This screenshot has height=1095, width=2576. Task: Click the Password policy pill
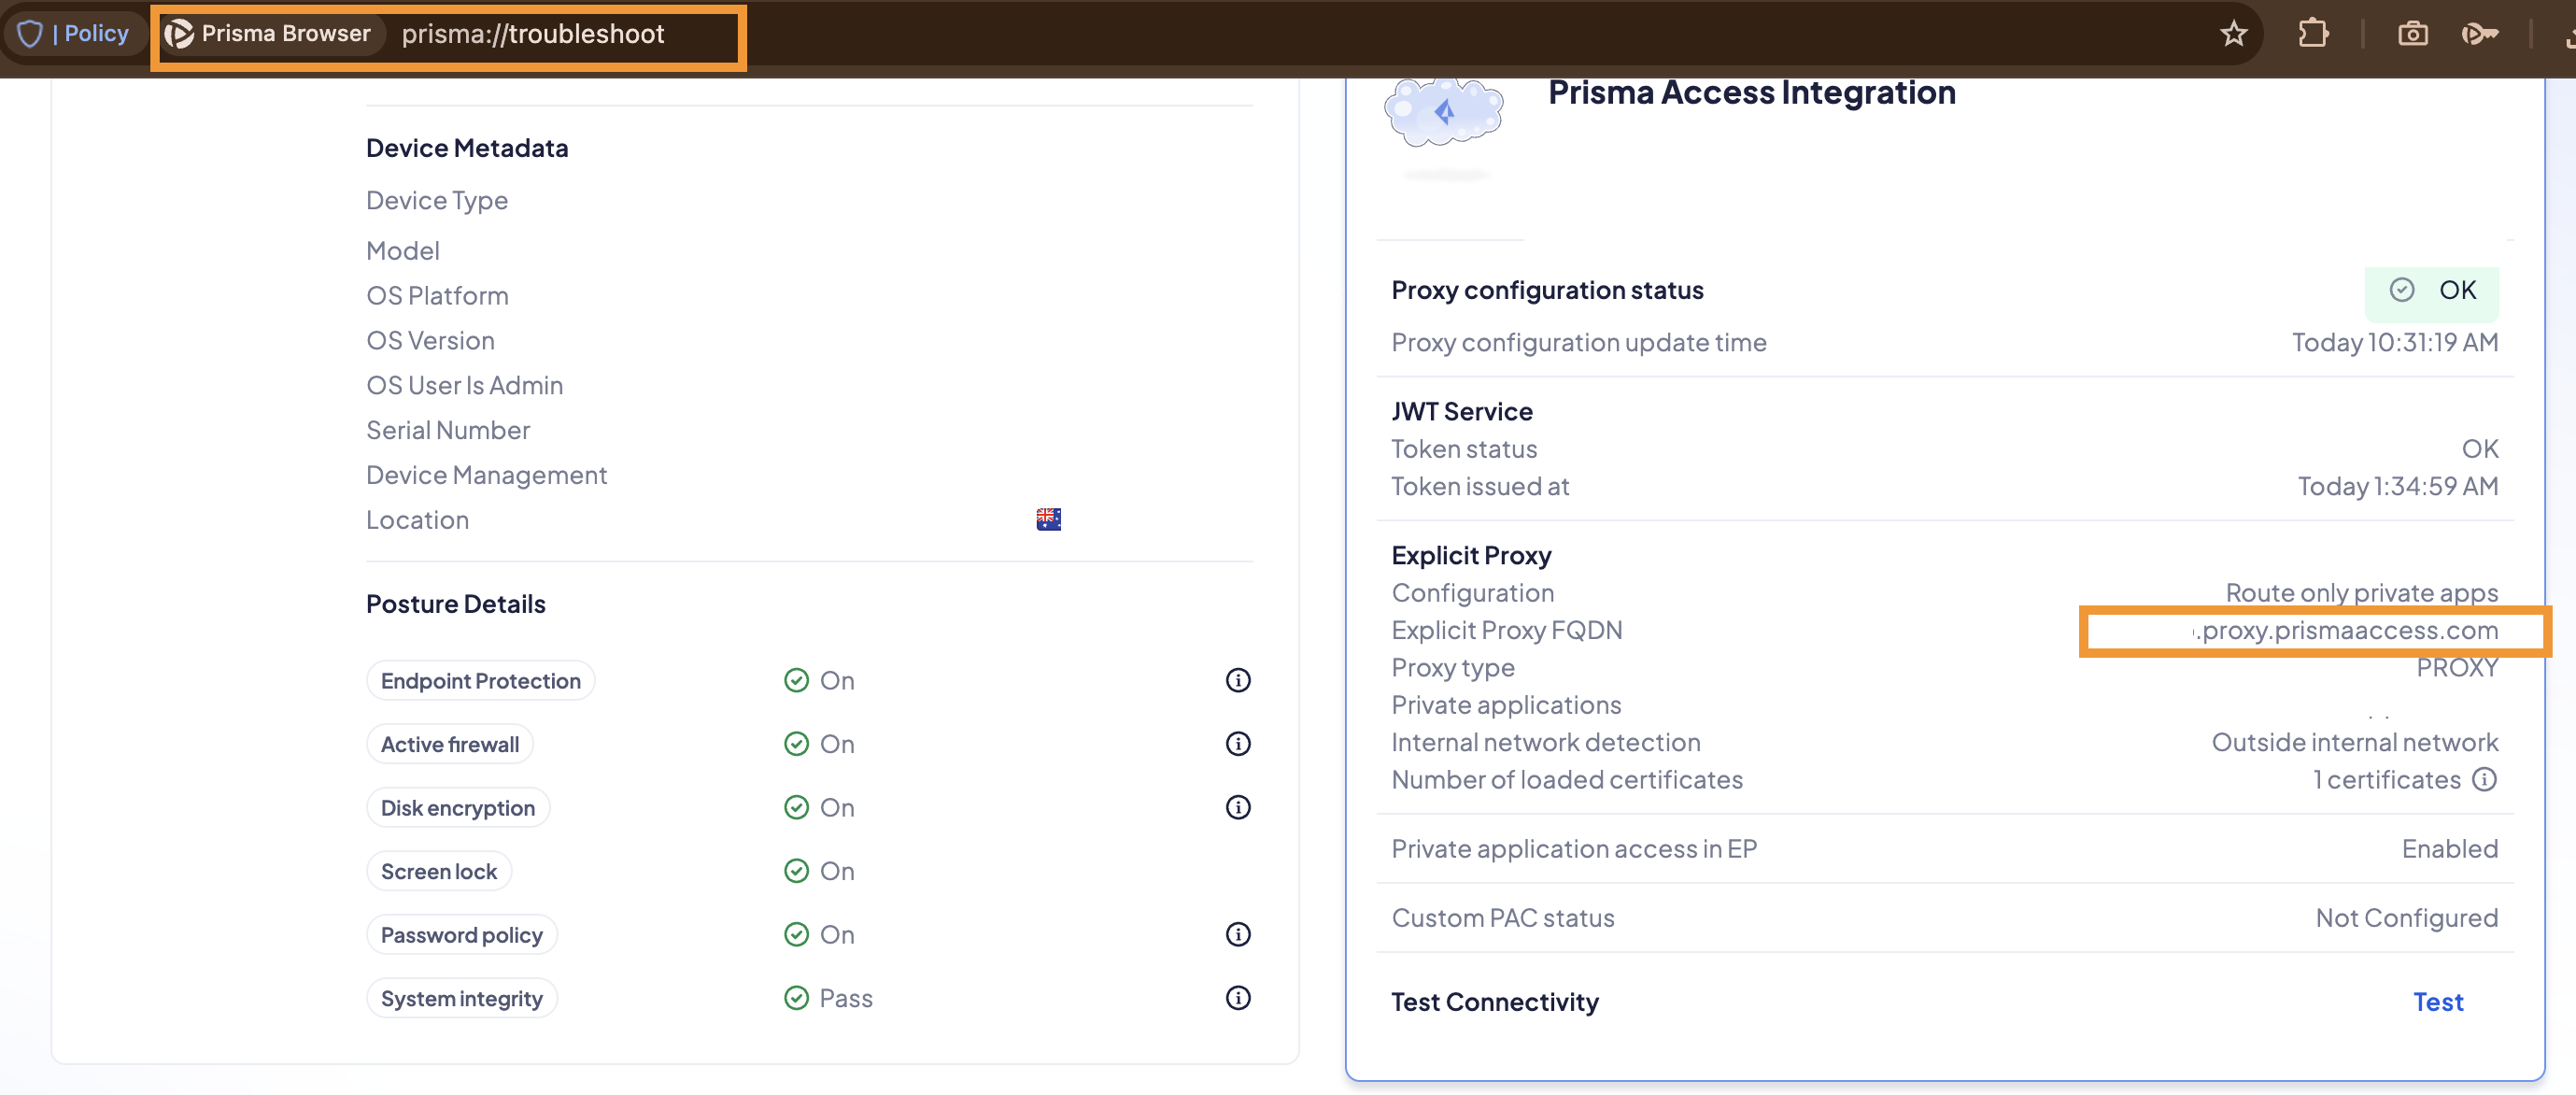point(461,934)
